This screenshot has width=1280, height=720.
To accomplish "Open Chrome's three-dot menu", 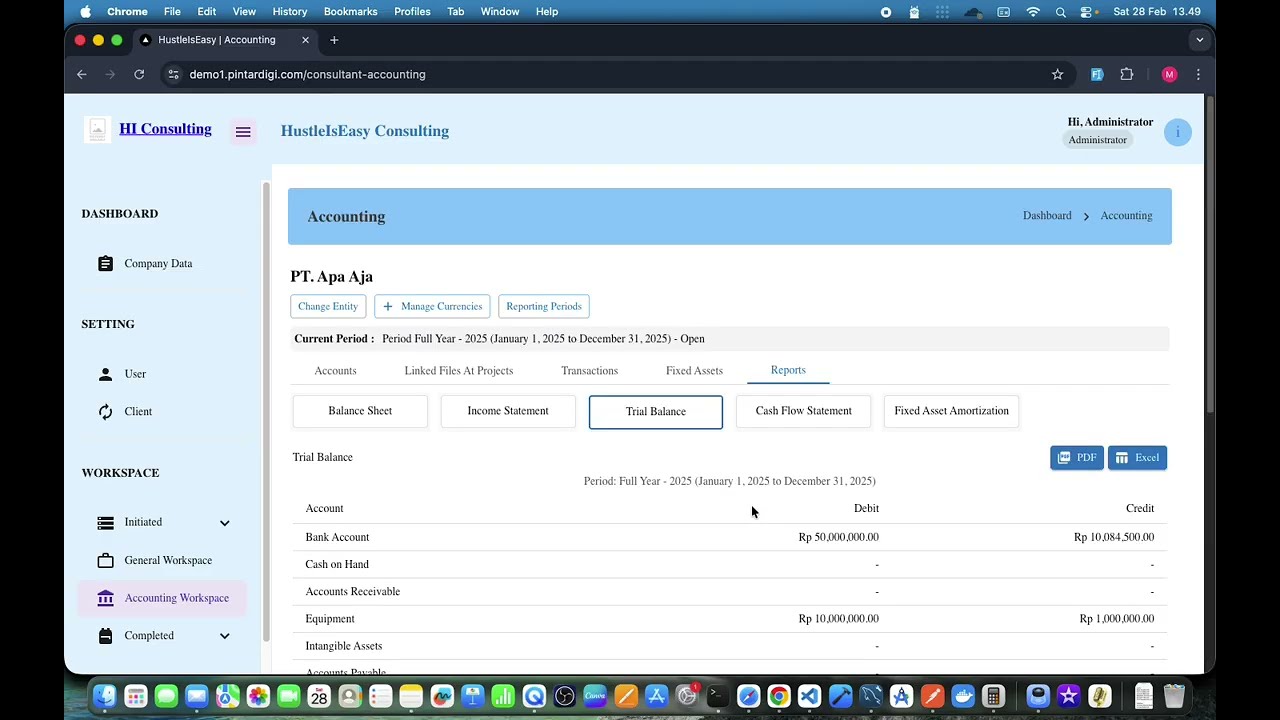I will (1198, 74).
